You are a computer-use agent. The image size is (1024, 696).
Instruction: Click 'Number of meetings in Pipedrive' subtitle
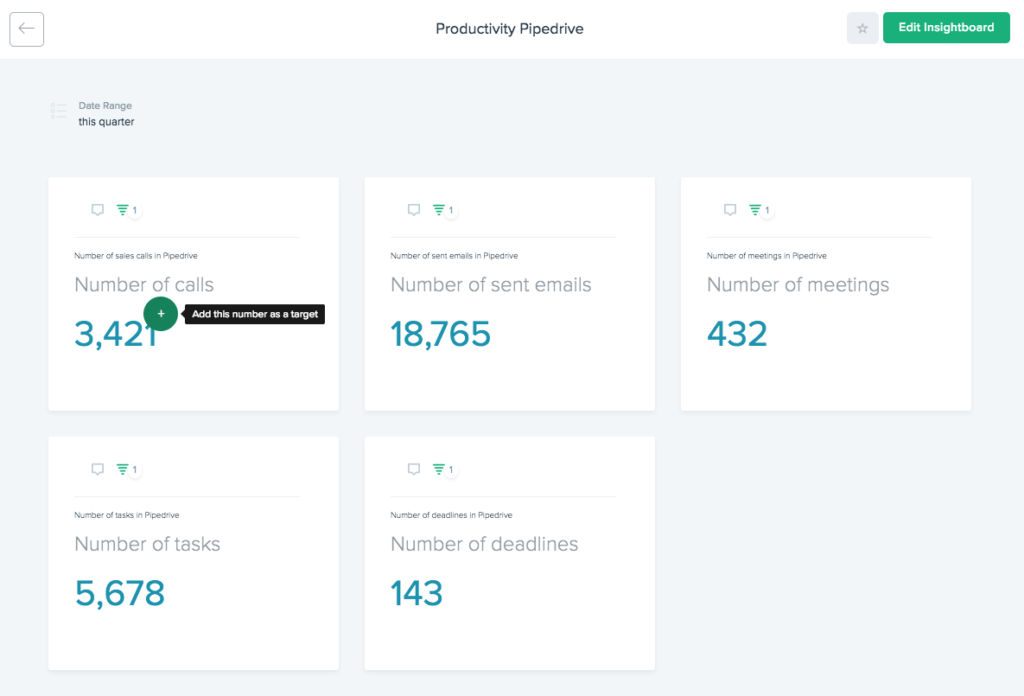pos(767,256)
